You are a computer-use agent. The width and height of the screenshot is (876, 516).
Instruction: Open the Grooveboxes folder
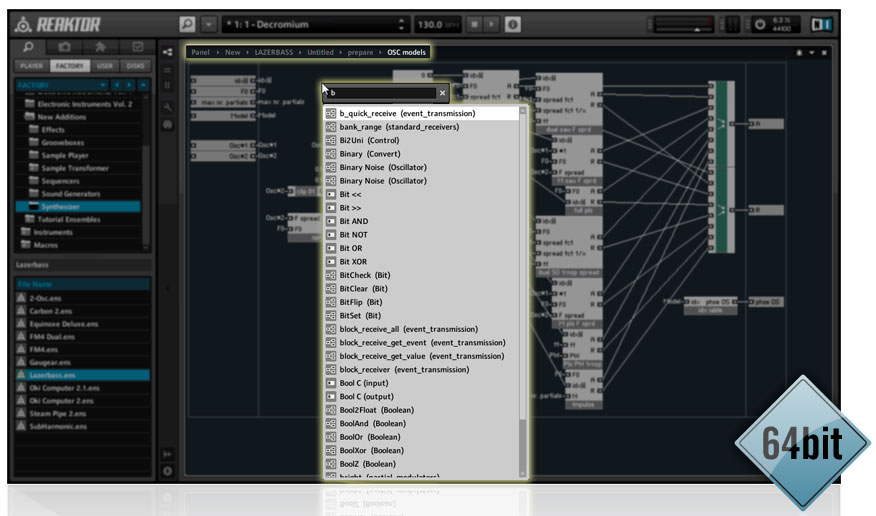58,142
